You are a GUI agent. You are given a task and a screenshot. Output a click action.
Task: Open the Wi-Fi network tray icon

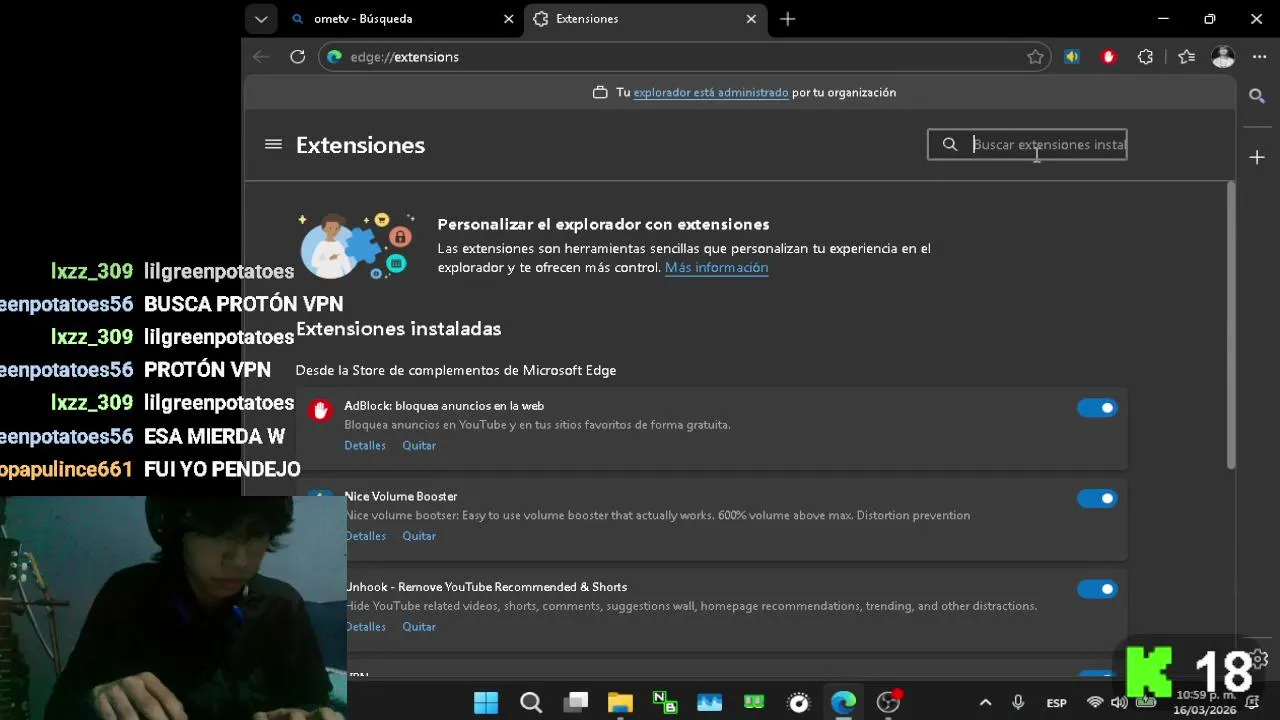click(x=1095, y=703)
